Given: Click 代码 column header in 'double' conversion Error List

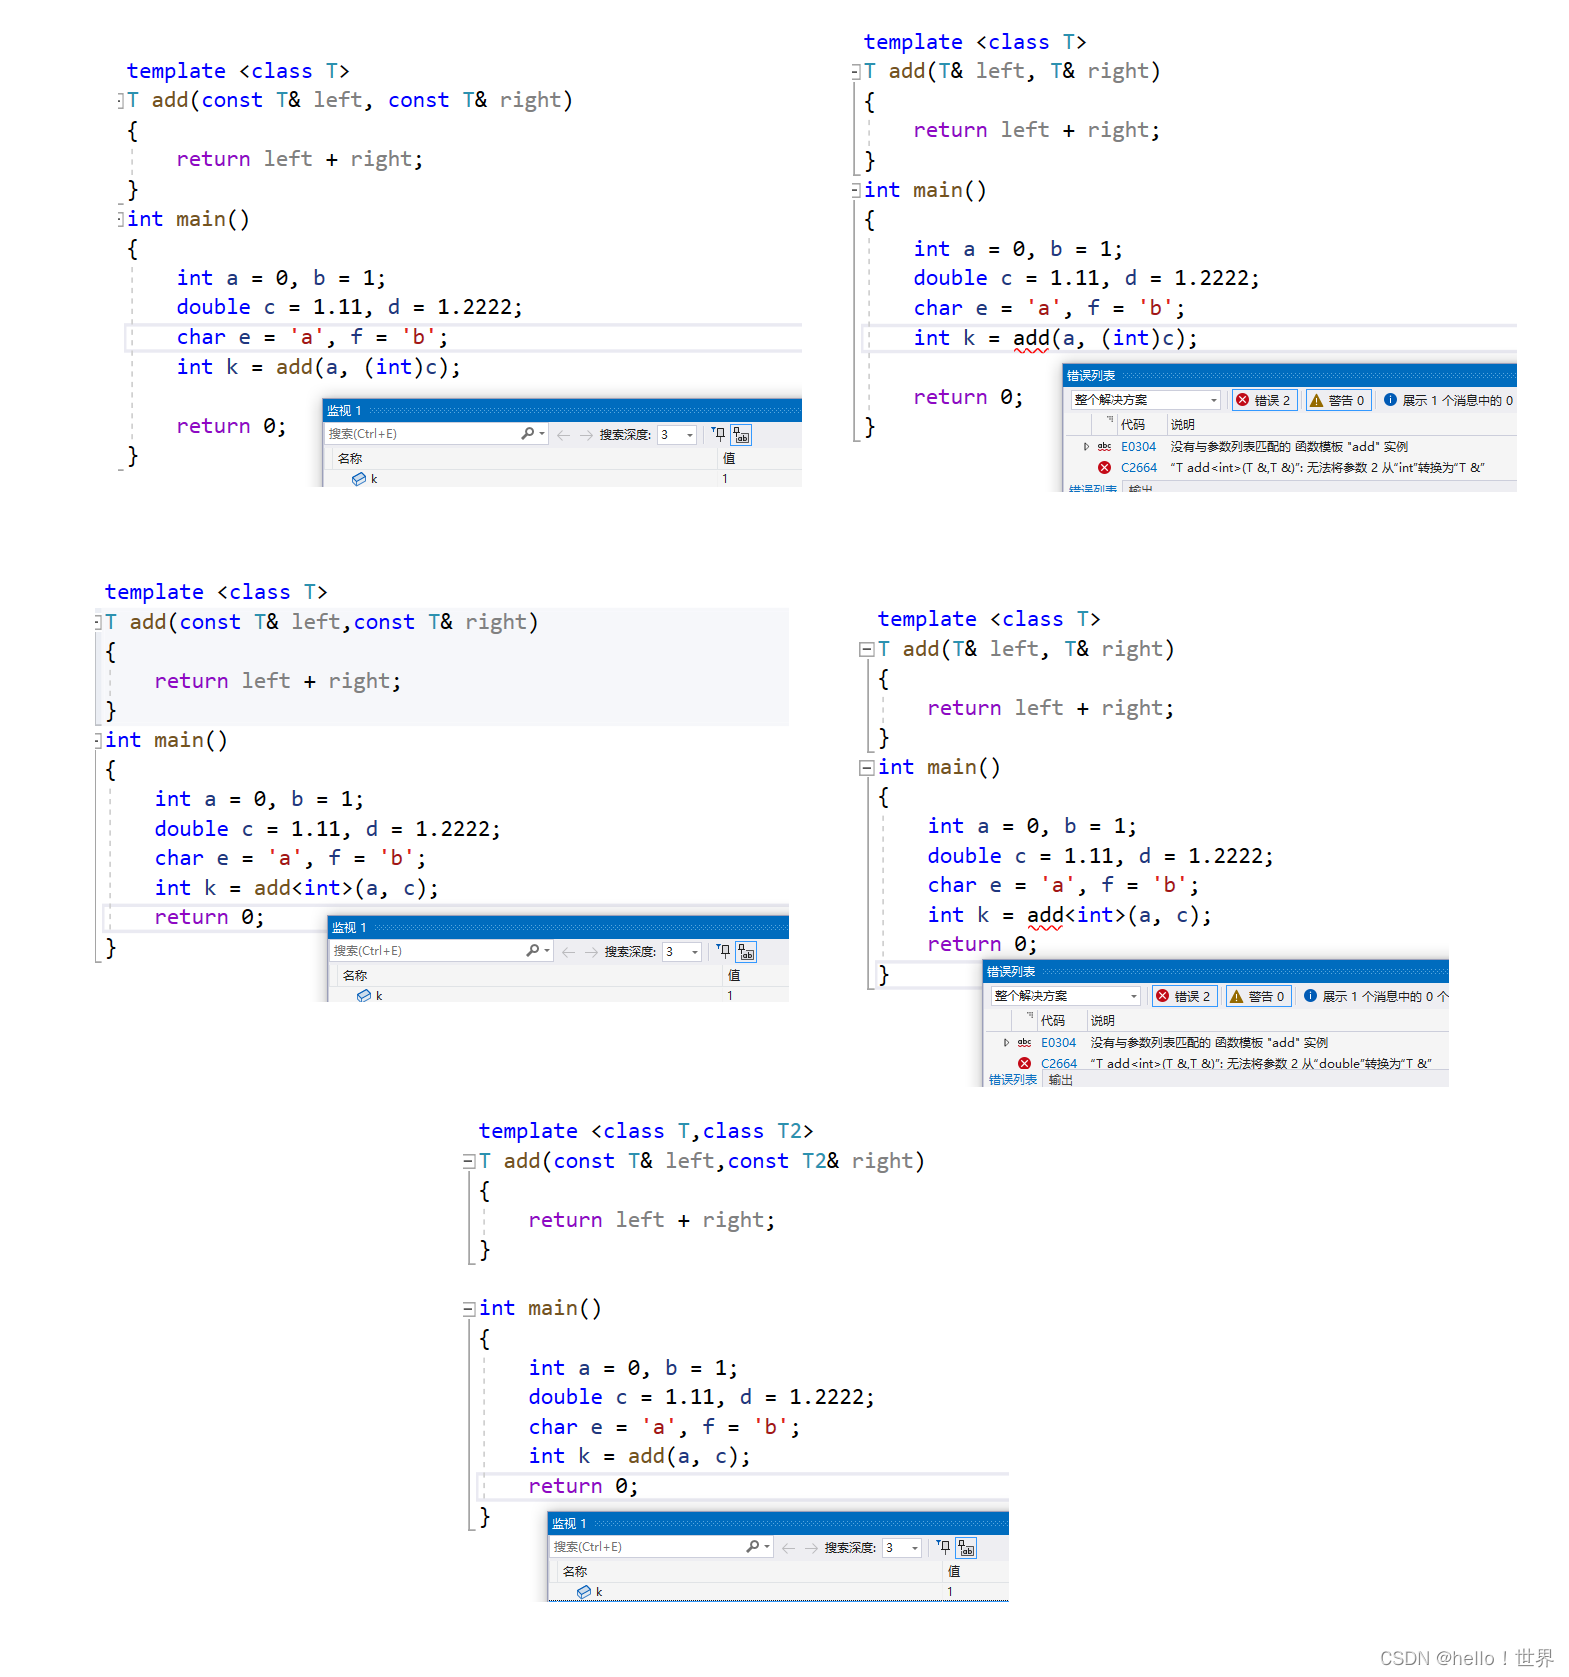Looking at the screenshot, I should pos(1053,1021).
